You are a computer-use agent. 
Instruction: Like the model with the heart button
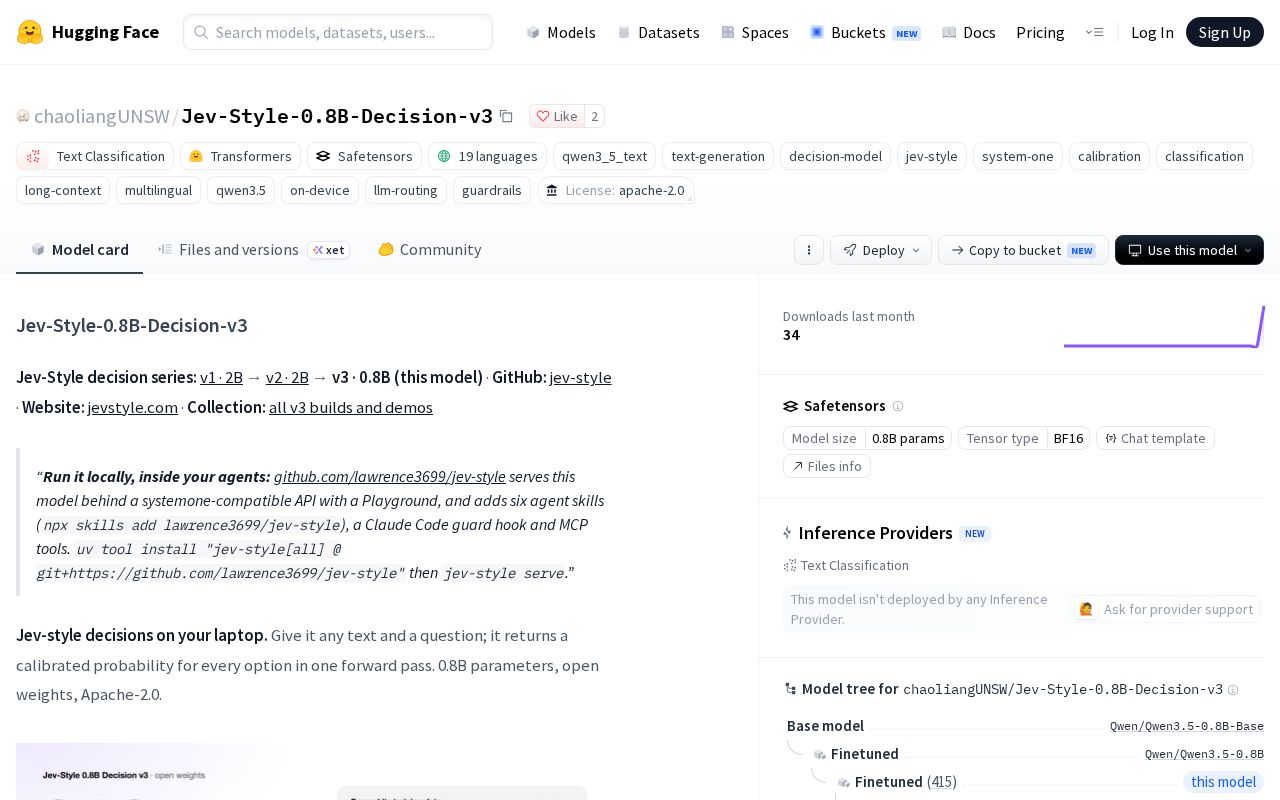[x=557, y=116]
